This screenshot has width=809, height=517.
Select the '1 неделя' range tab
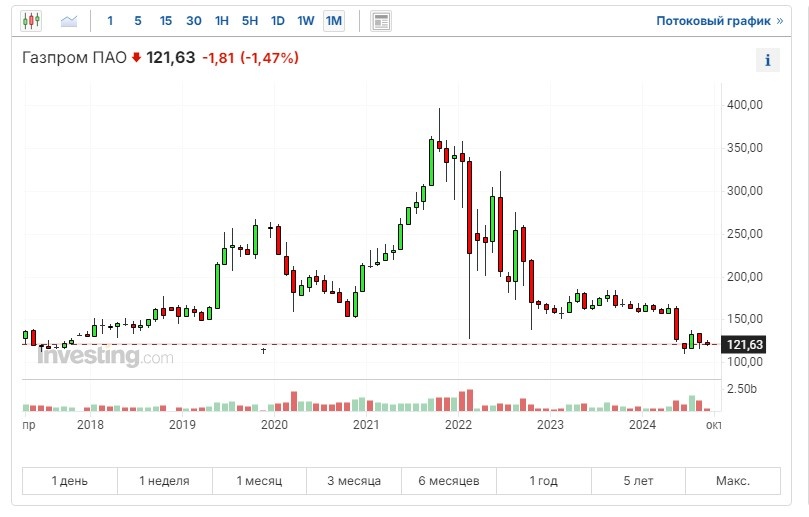[165, 481]
